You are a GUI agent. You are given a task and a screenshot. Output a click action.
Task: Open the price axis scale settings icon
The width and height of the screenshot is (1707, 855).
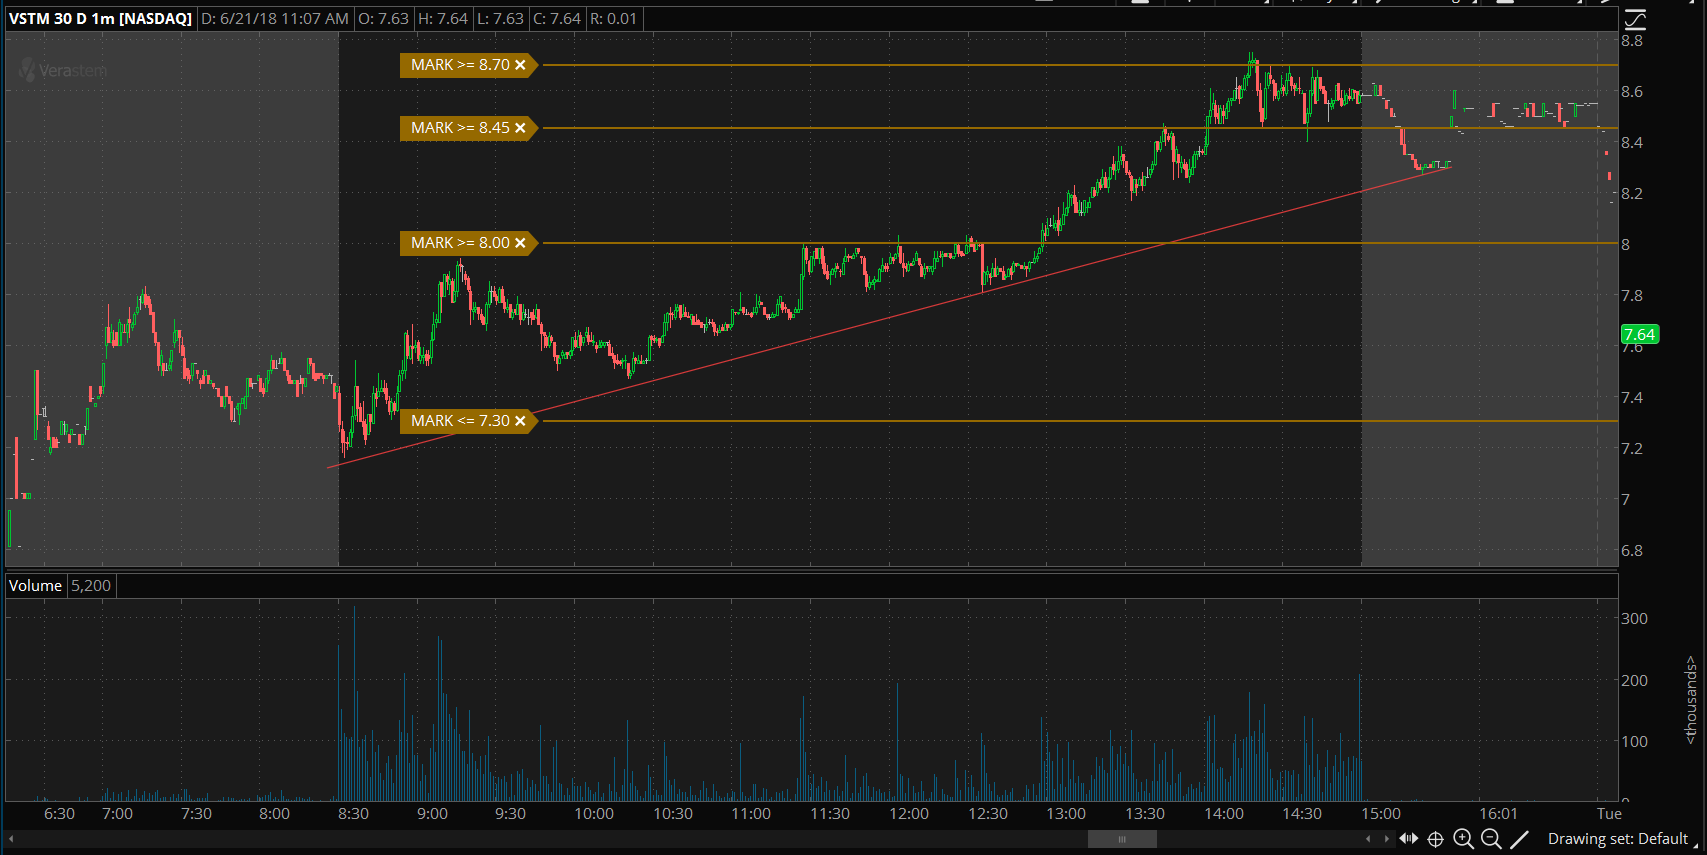[x=1635, y=19]
